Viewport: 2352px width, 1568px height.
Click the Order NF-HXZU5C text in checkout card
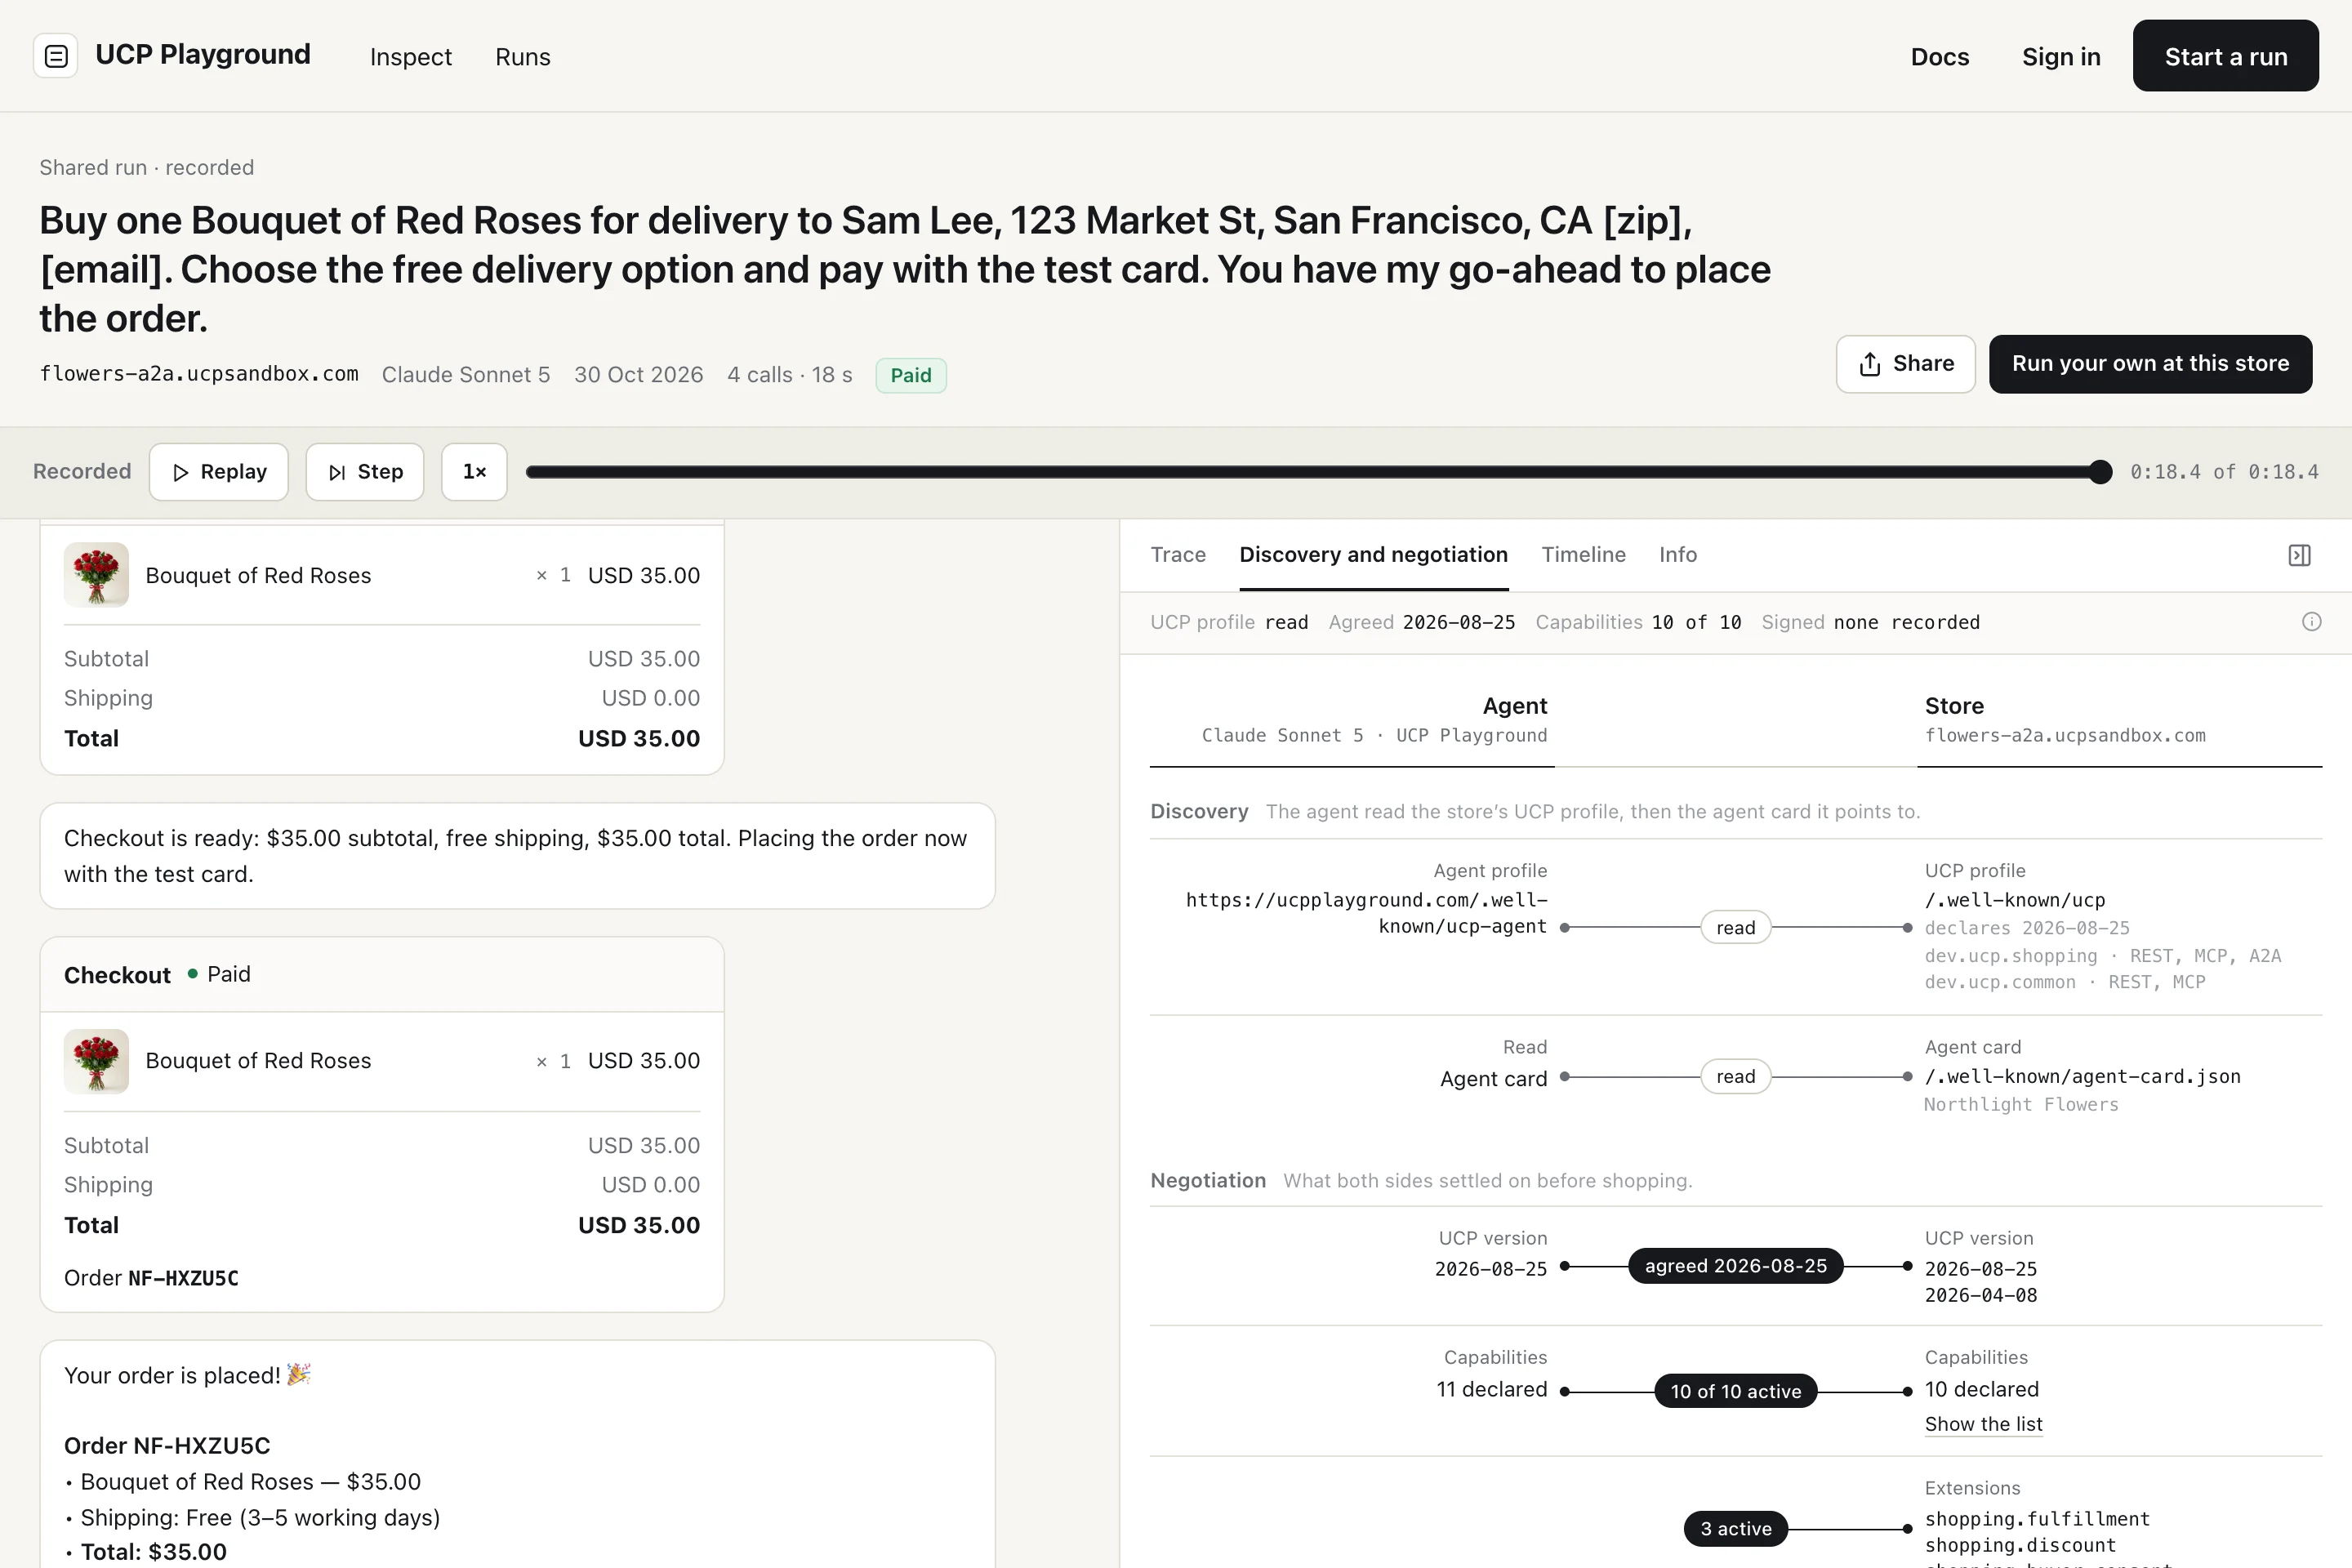point(151,1278)
